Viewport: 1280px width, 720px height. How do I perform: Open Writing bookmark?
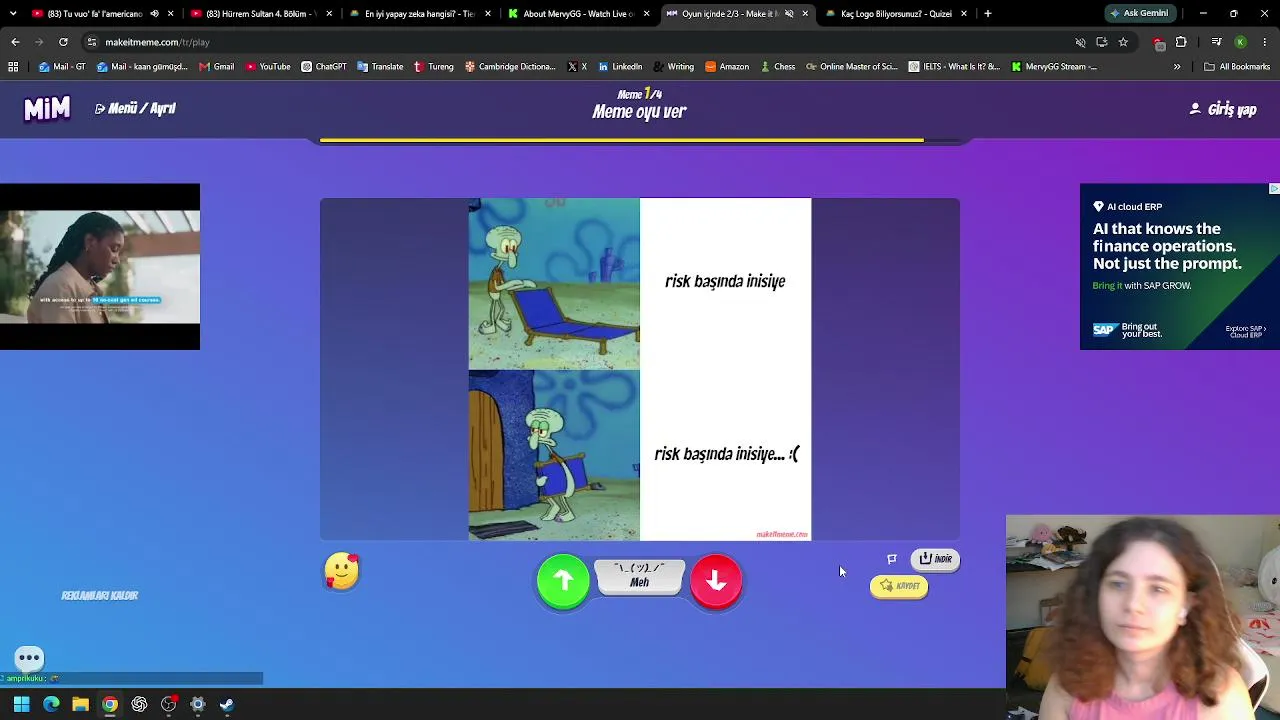(673, 67)
